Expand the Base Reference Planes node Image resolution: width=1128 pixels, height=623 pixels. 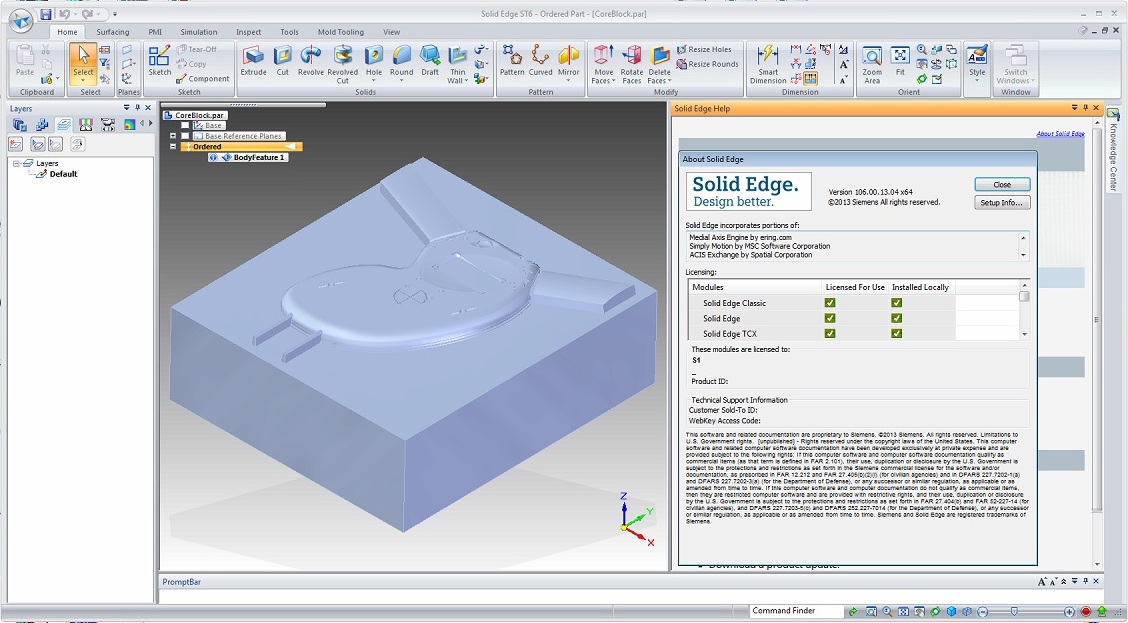[x=173, y=136]
